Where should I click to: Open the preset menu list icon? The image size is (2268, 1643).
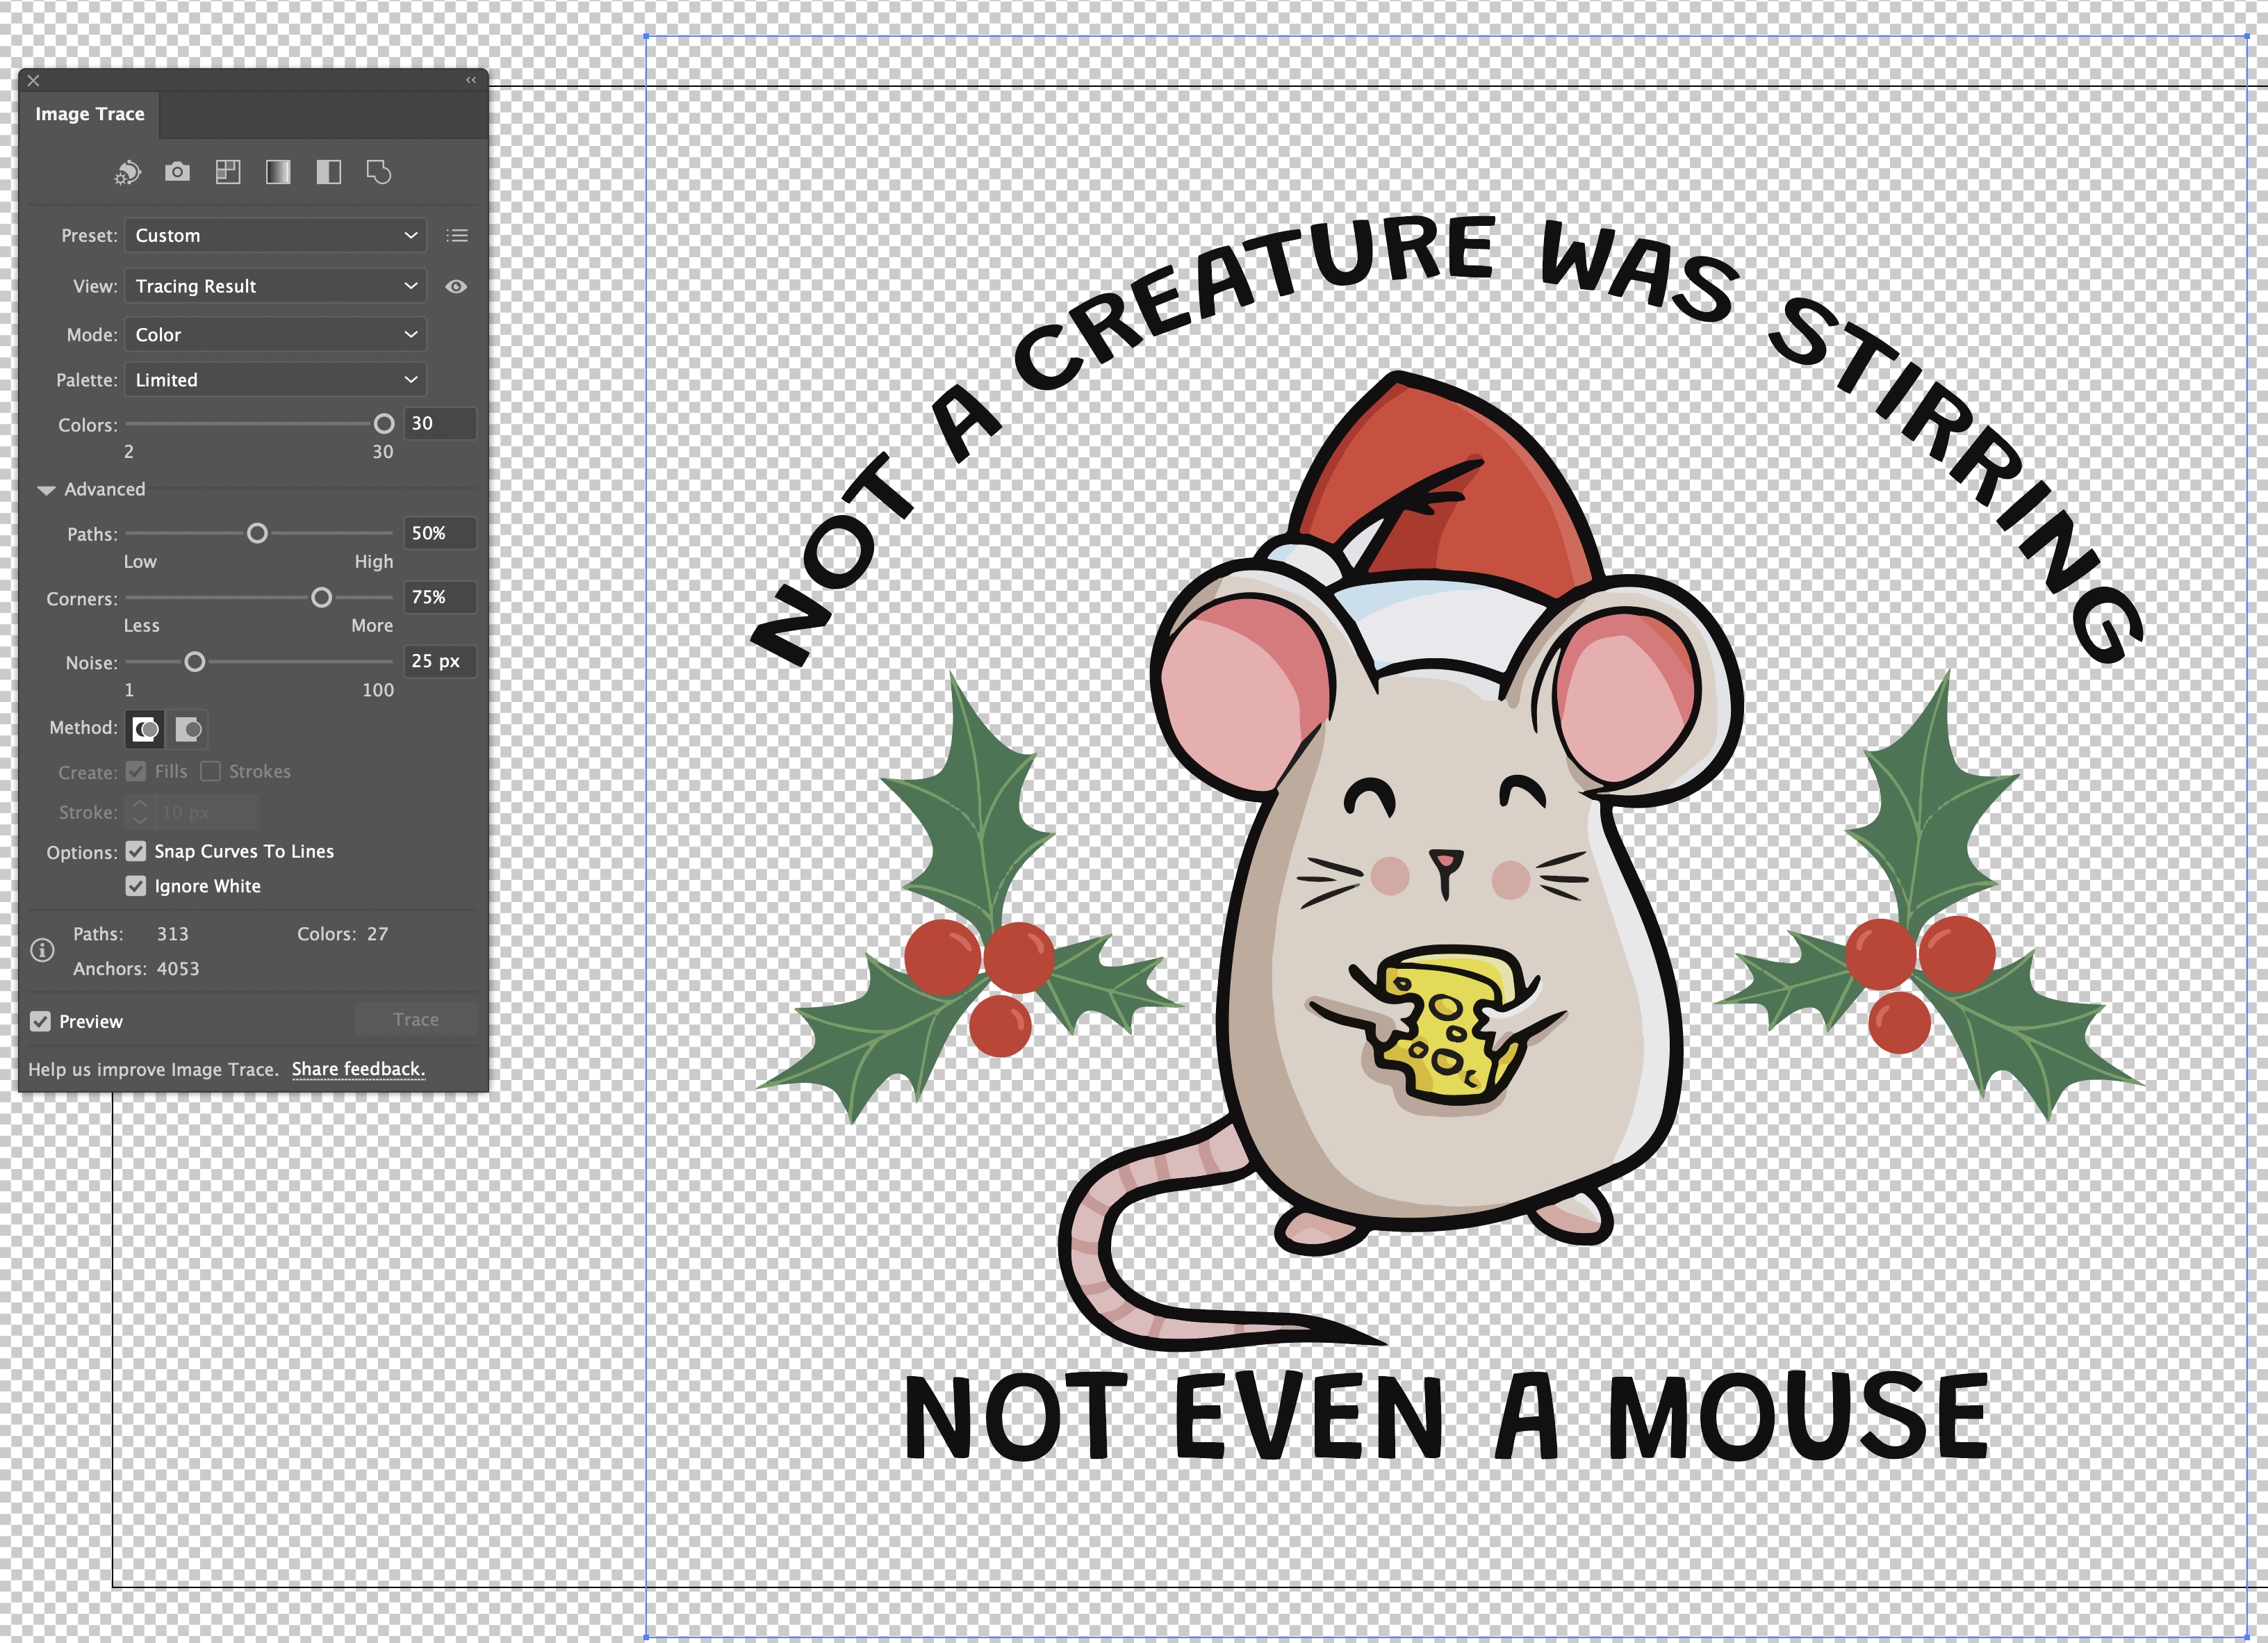457,235
